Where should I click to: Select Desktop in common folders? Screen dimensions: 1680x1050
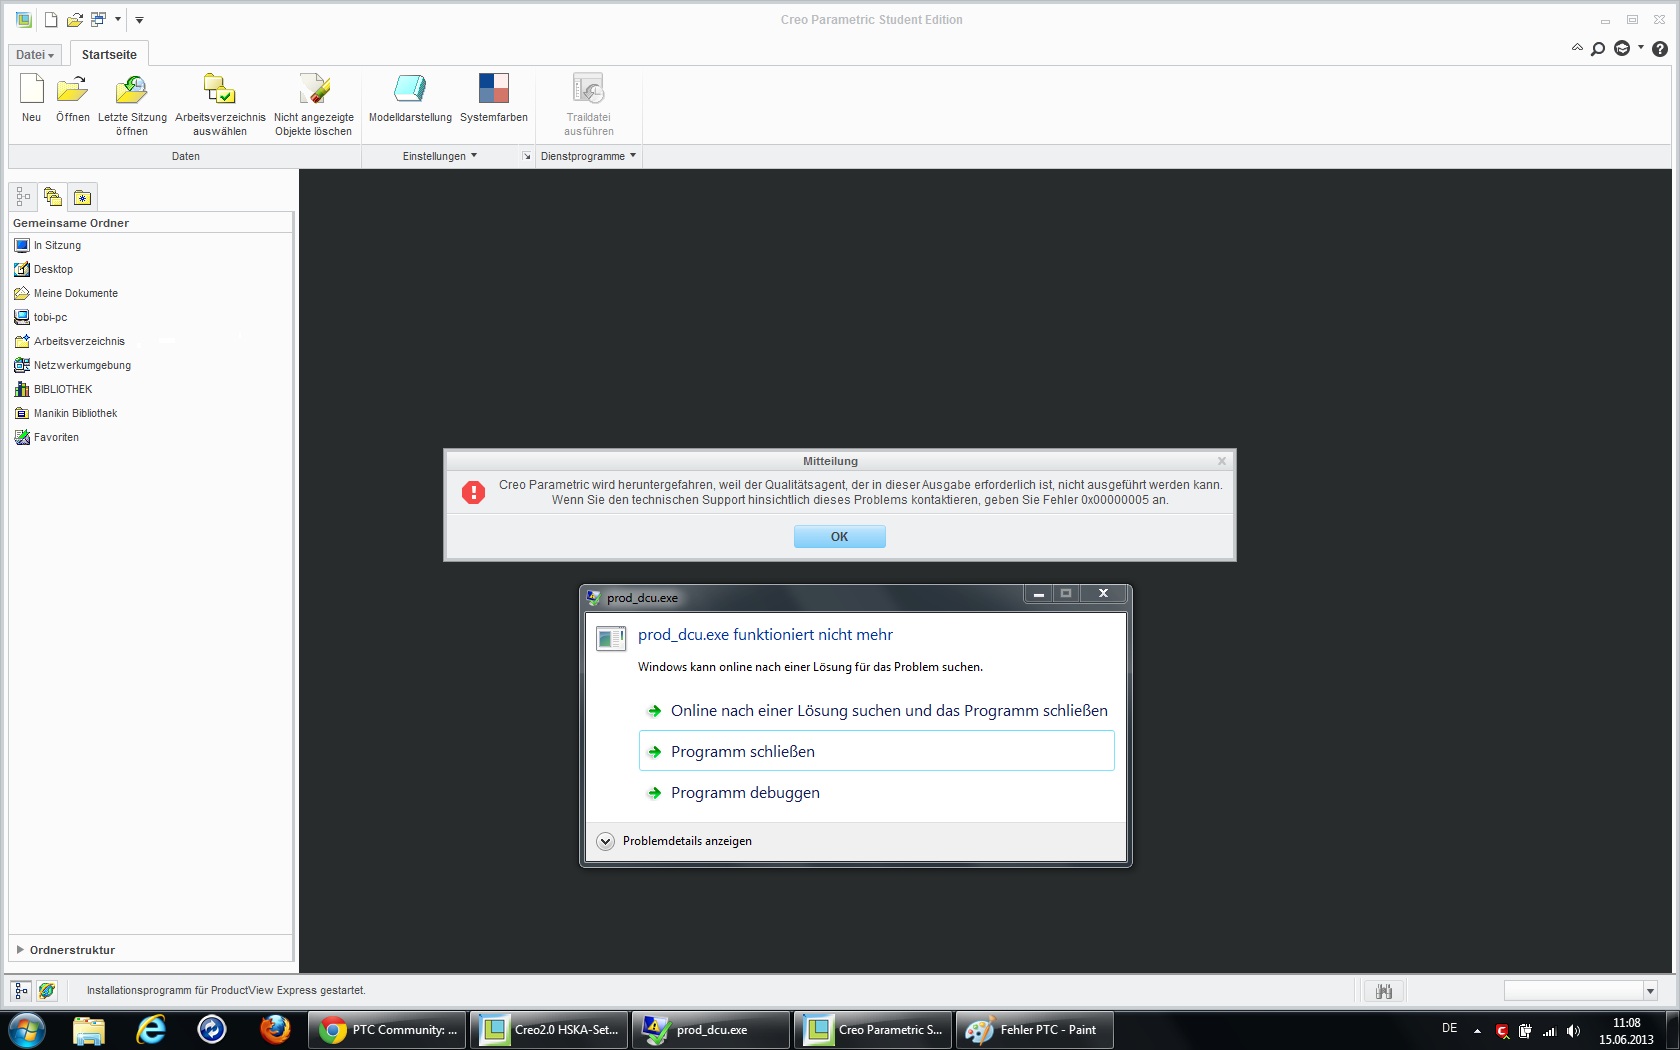click(x=53, y=269)
